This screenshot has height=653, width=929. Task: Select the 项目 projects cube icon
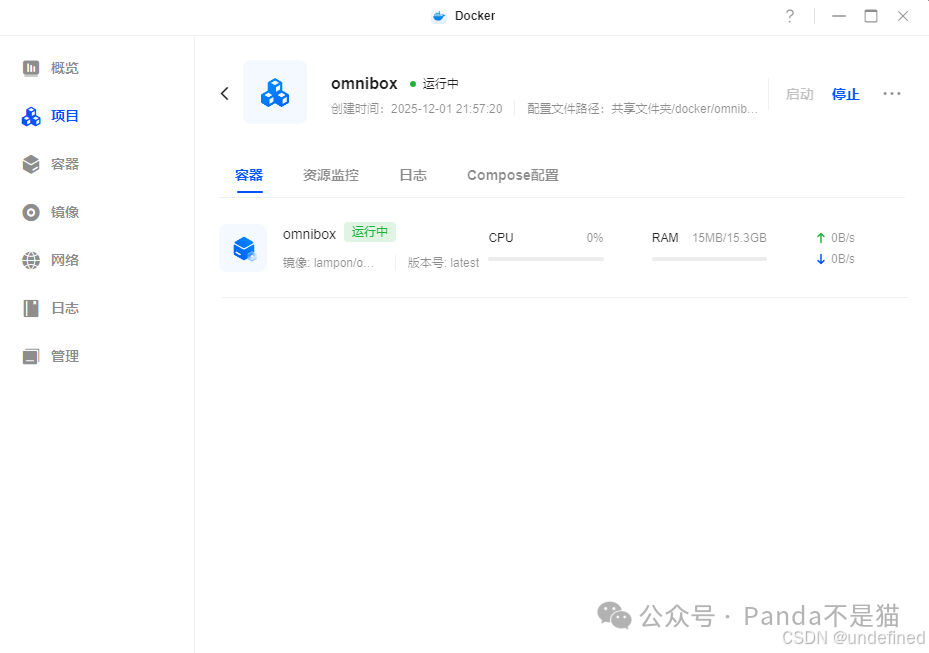[31, 116]
